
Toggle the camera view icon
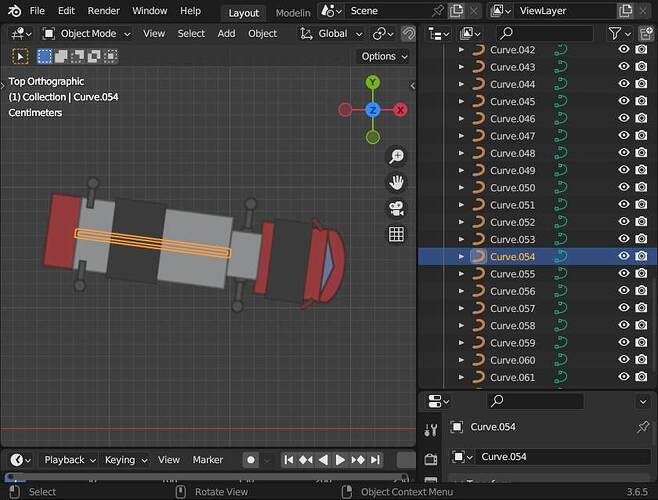click(x=396, y=208)
